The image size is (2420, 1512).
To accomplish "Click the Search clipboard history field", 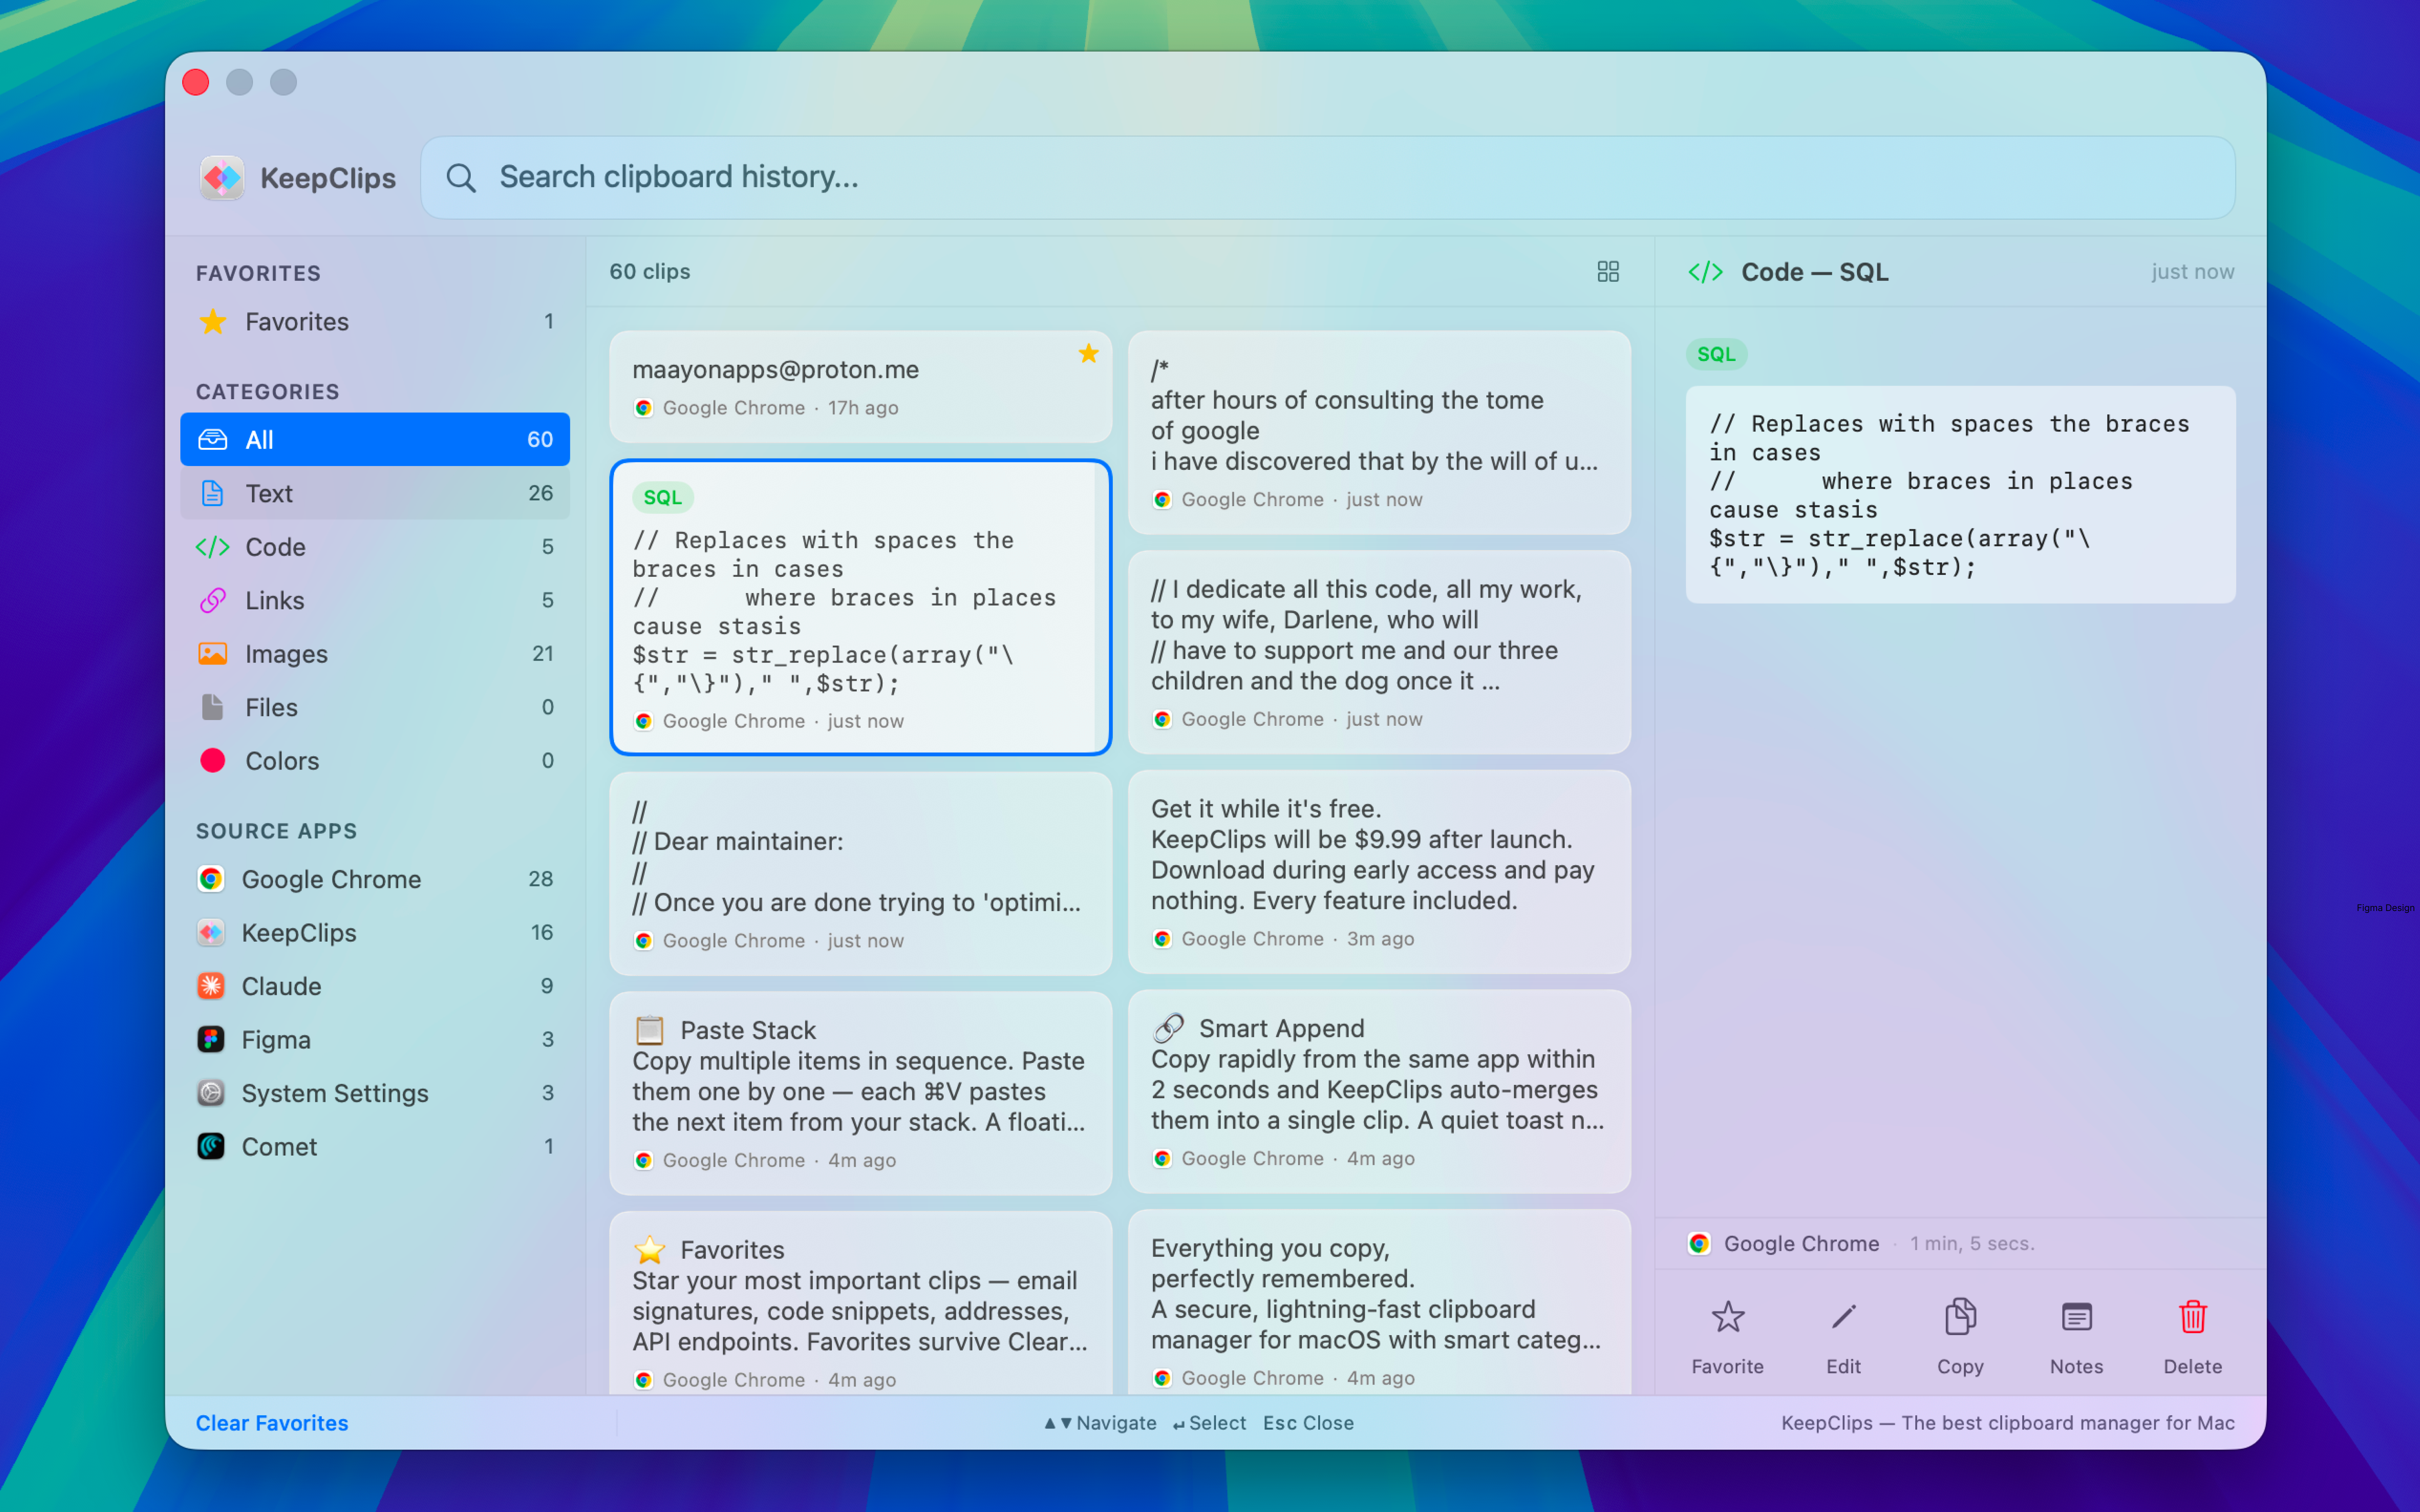I will tap(1328, 178).
